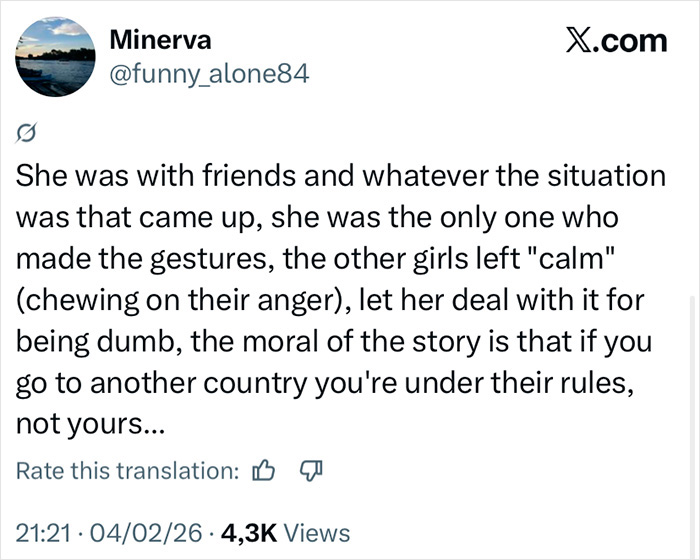Click the thumbs-up translation rating icon
Viewport: 700px width, 560px height.
tap(266, 471)
